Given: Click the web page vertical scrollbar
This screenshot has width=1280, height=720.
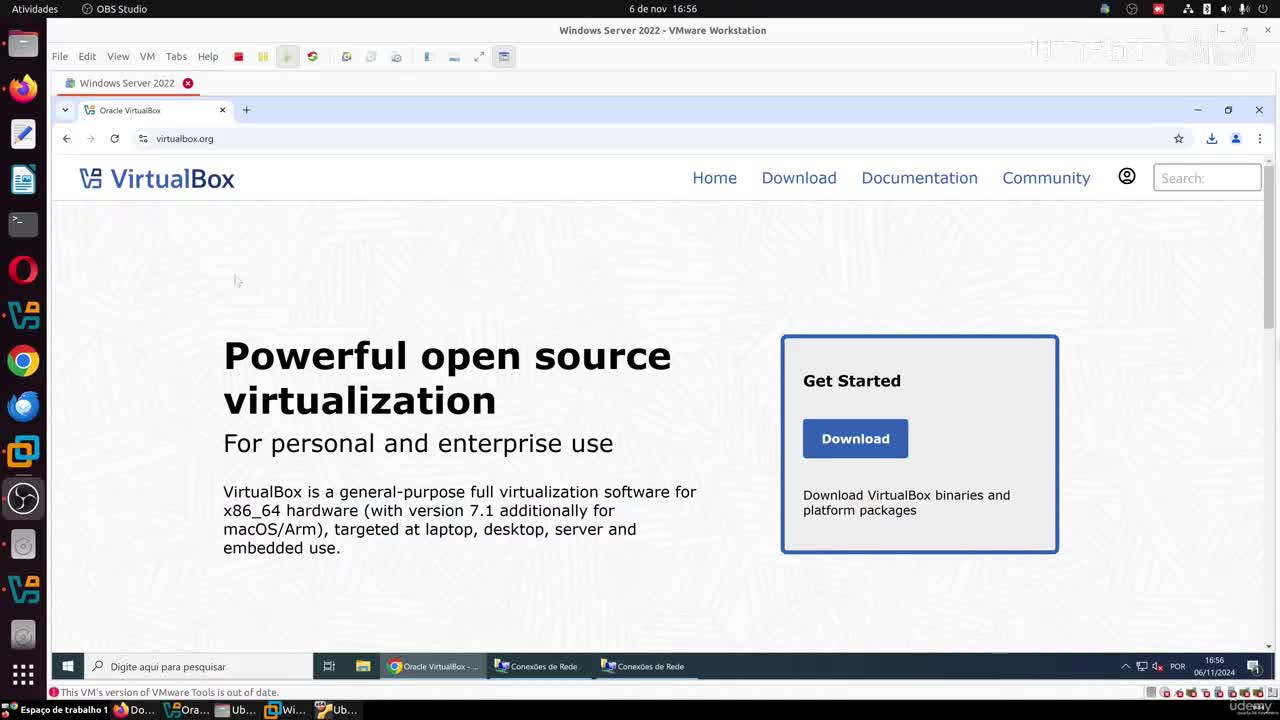Looking at the screenshot, I should pyautogui.click(x=1269, y=246).
